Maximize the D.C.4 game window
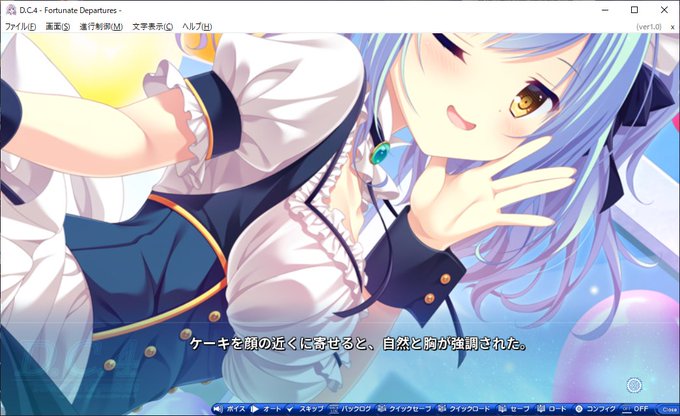The width and height of the screenshot is (680, 416). coord(634,10)
